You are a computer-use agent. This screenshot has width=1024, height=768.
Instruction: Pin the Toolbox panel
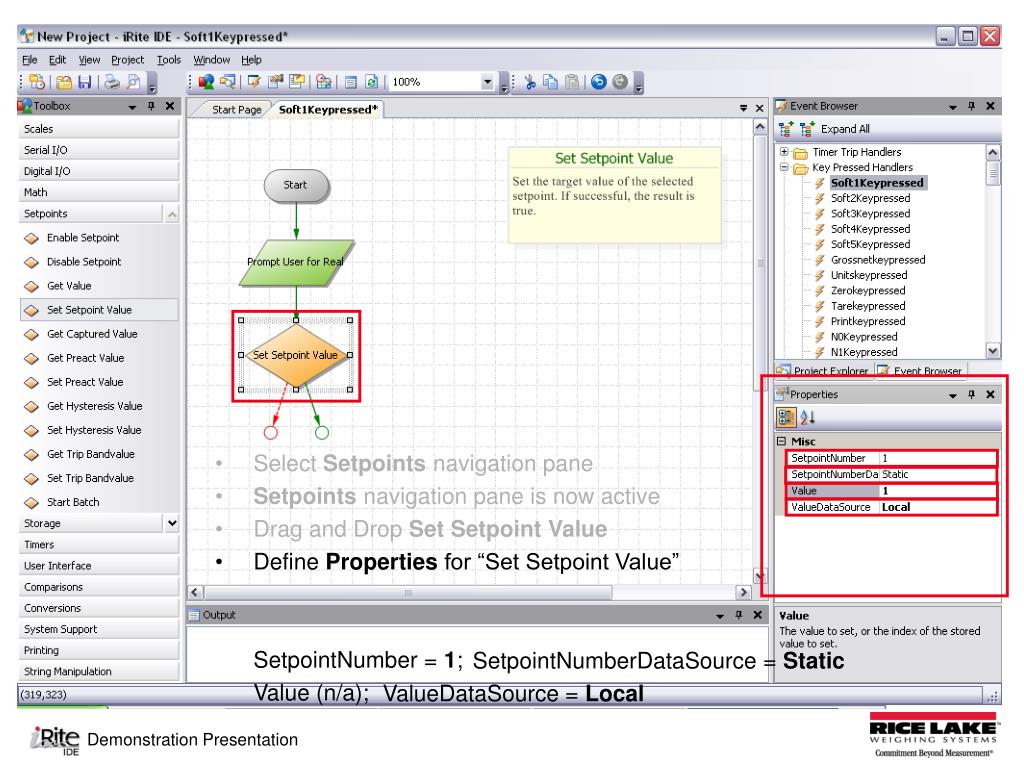click(x=151, y=106)
